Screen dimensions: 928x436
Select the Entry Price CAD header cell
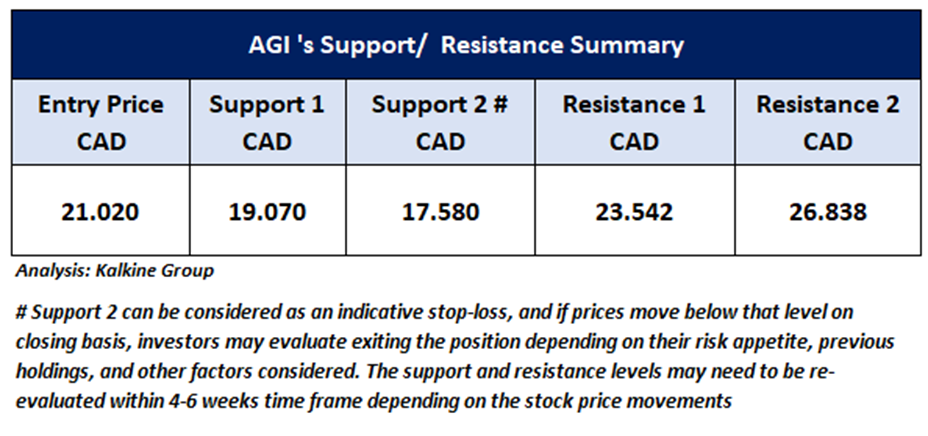(100, 121)
